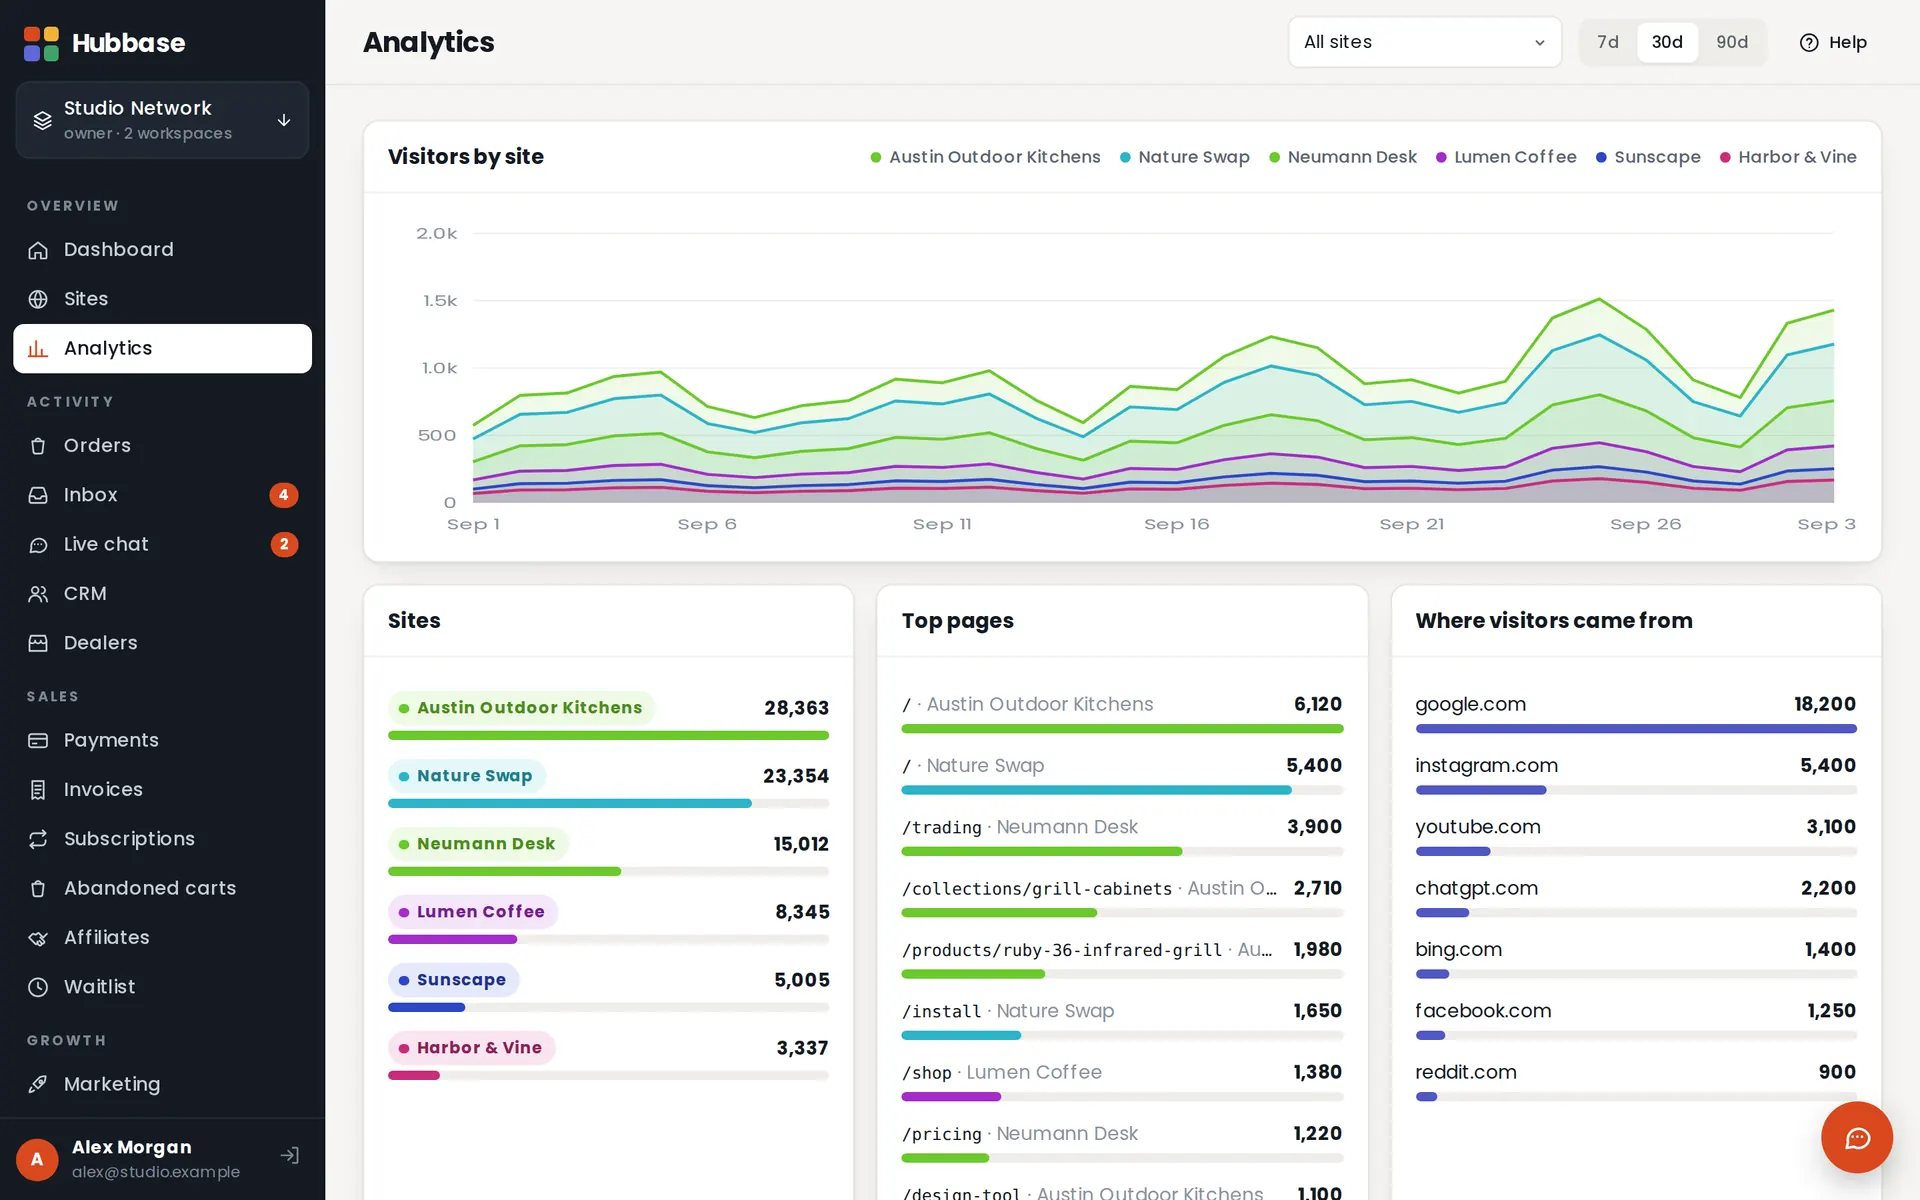Image resolution: width=1920 pixels, height=1200 pixels.
Task: Click the youtube.com referrer row
Action: tap(1636, 838)
